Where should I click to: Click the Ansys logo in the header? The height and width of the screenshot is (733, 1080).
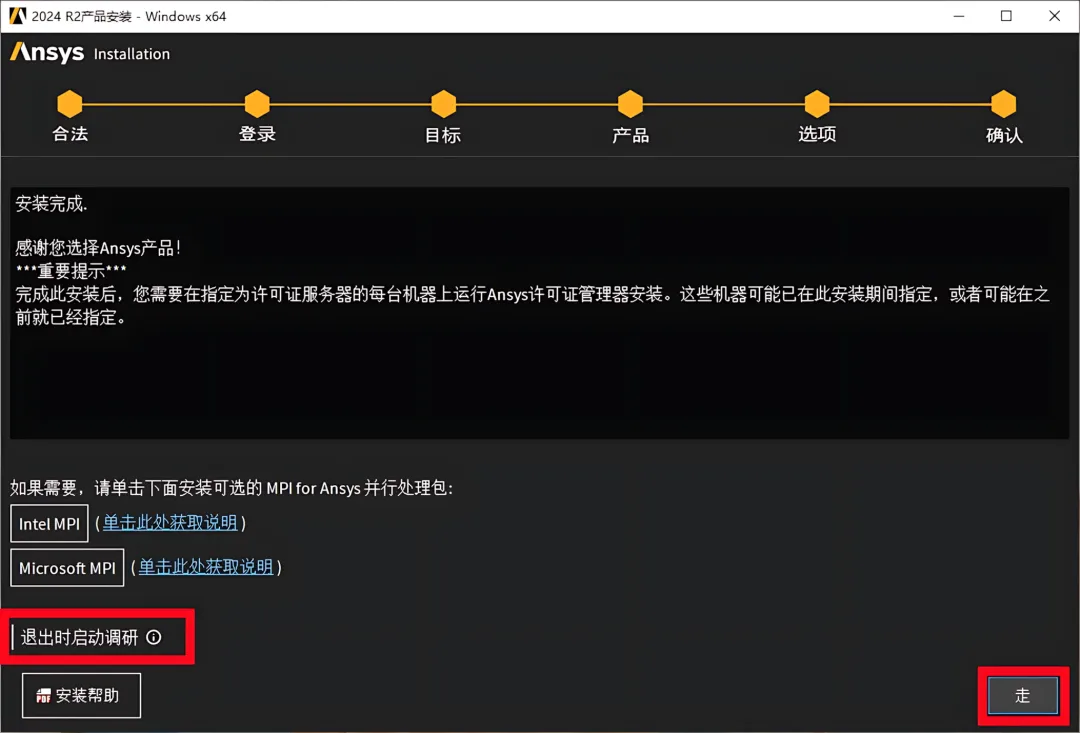point(47,53)
